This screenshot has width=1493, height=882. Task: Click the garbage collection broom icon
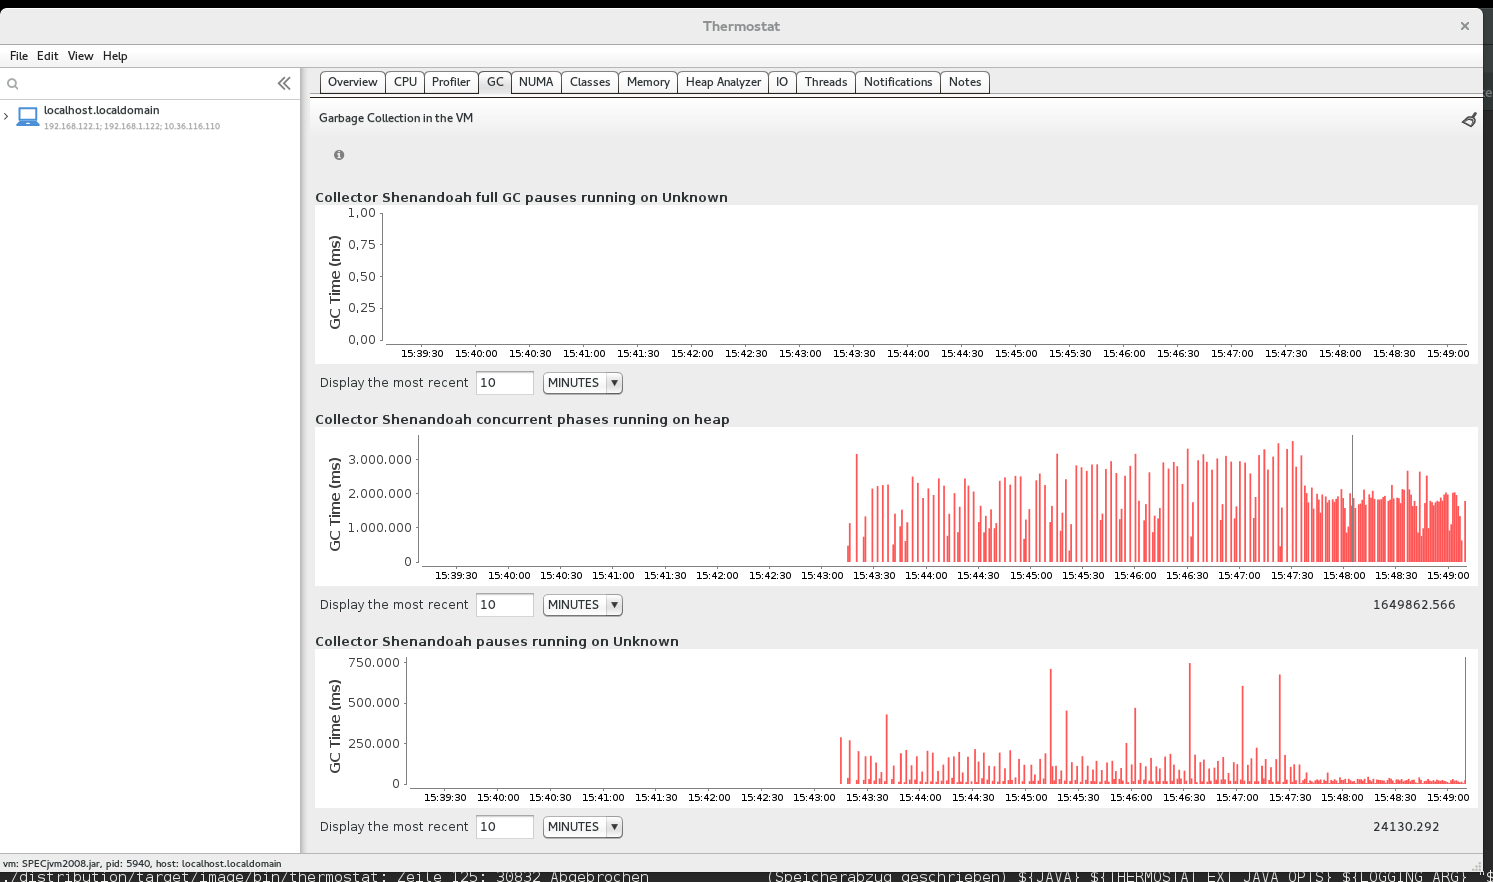coord(1469,119)
